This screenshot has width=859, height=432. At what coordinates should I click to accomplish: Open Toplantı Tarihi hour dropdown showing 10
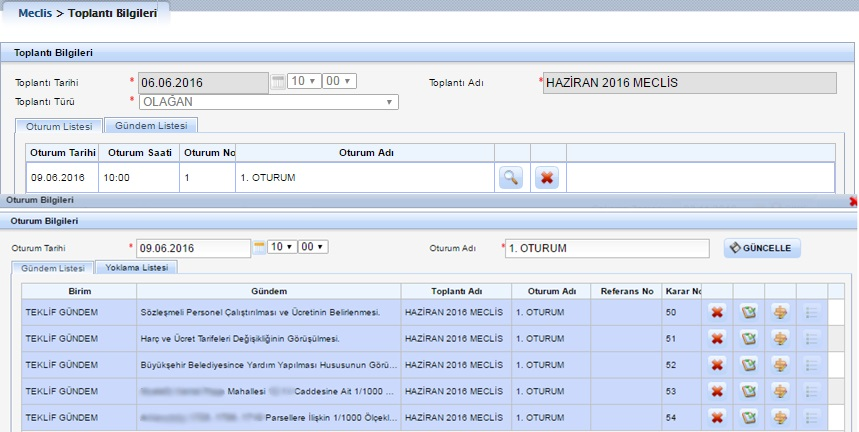[305, 81]
